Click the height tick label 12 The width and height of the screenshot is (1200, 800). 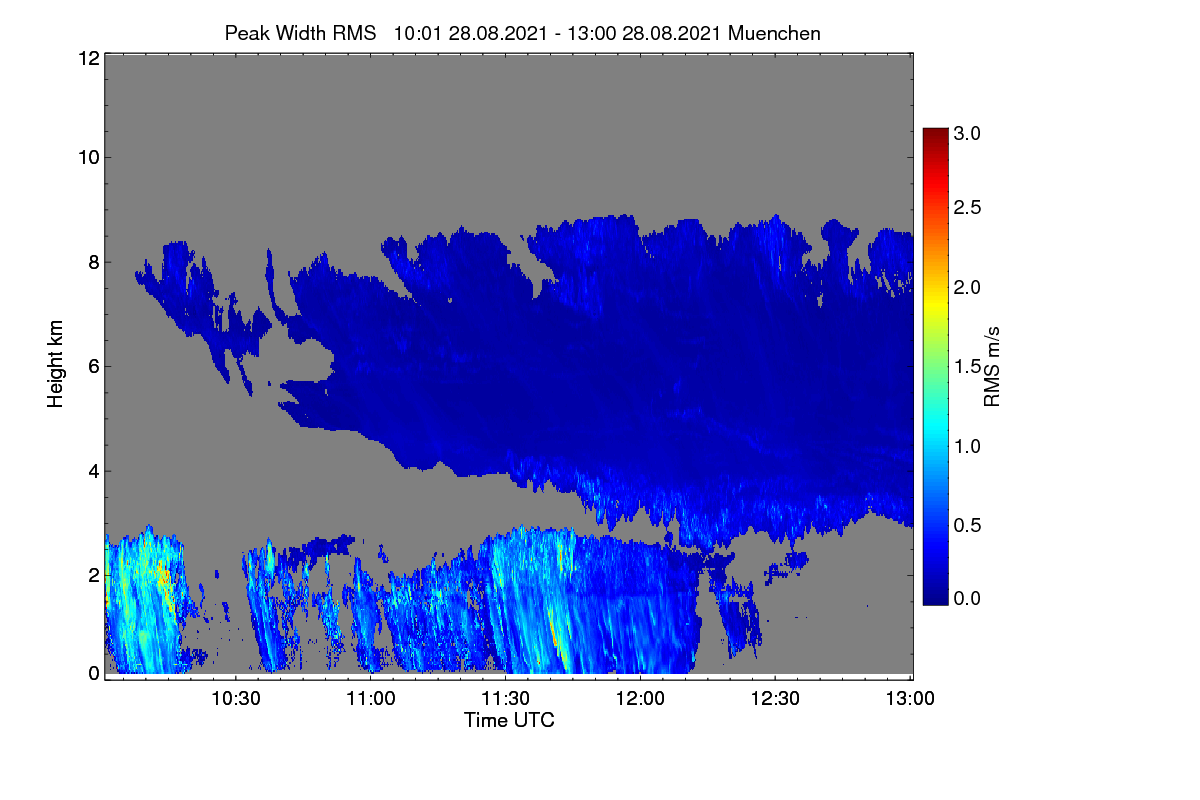[88, 59]
